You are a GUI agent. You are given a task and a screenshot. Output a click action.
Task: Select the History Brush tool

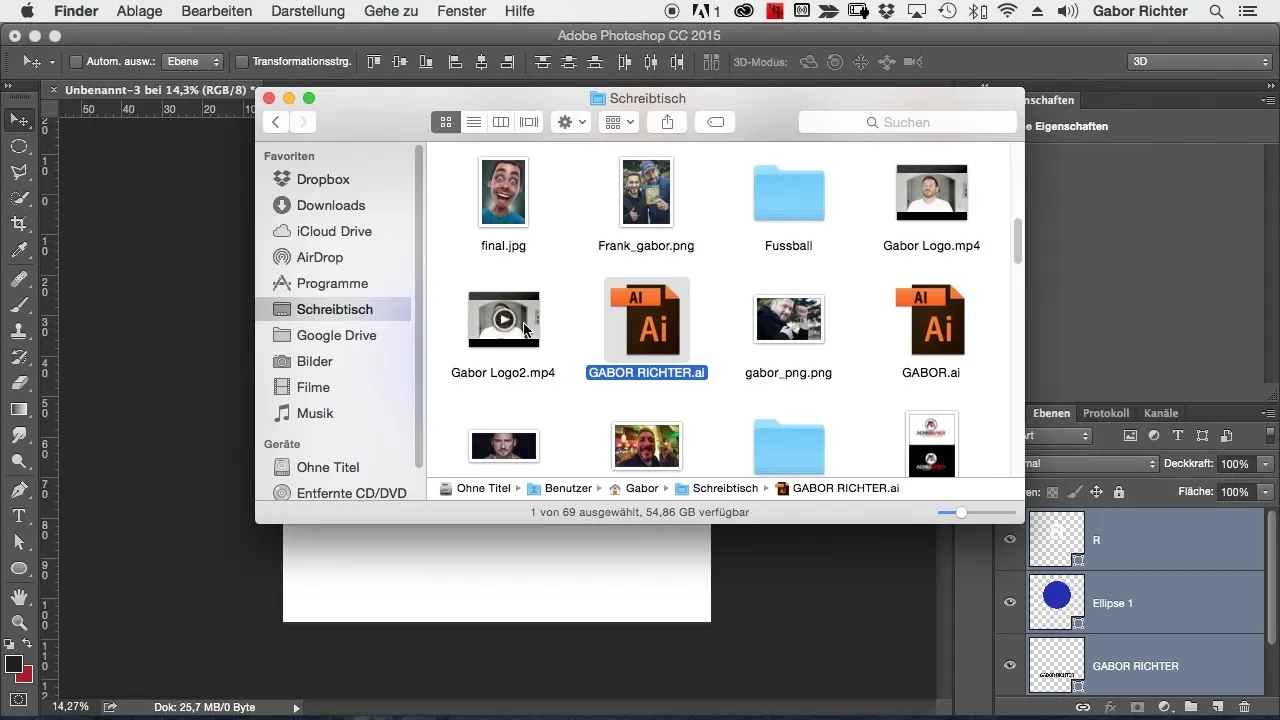click(x=19, y=356)
